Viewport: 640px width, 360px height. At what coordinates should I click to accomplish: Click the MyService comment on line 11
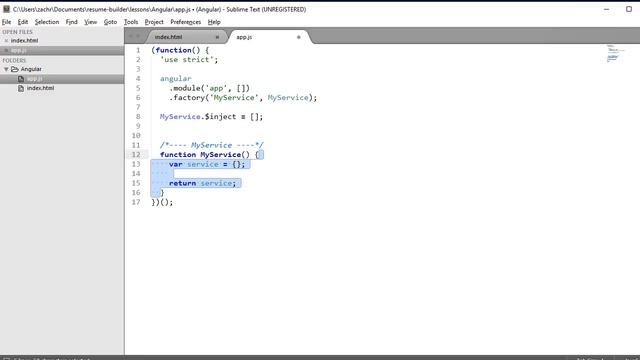click(x=211, y=145)
